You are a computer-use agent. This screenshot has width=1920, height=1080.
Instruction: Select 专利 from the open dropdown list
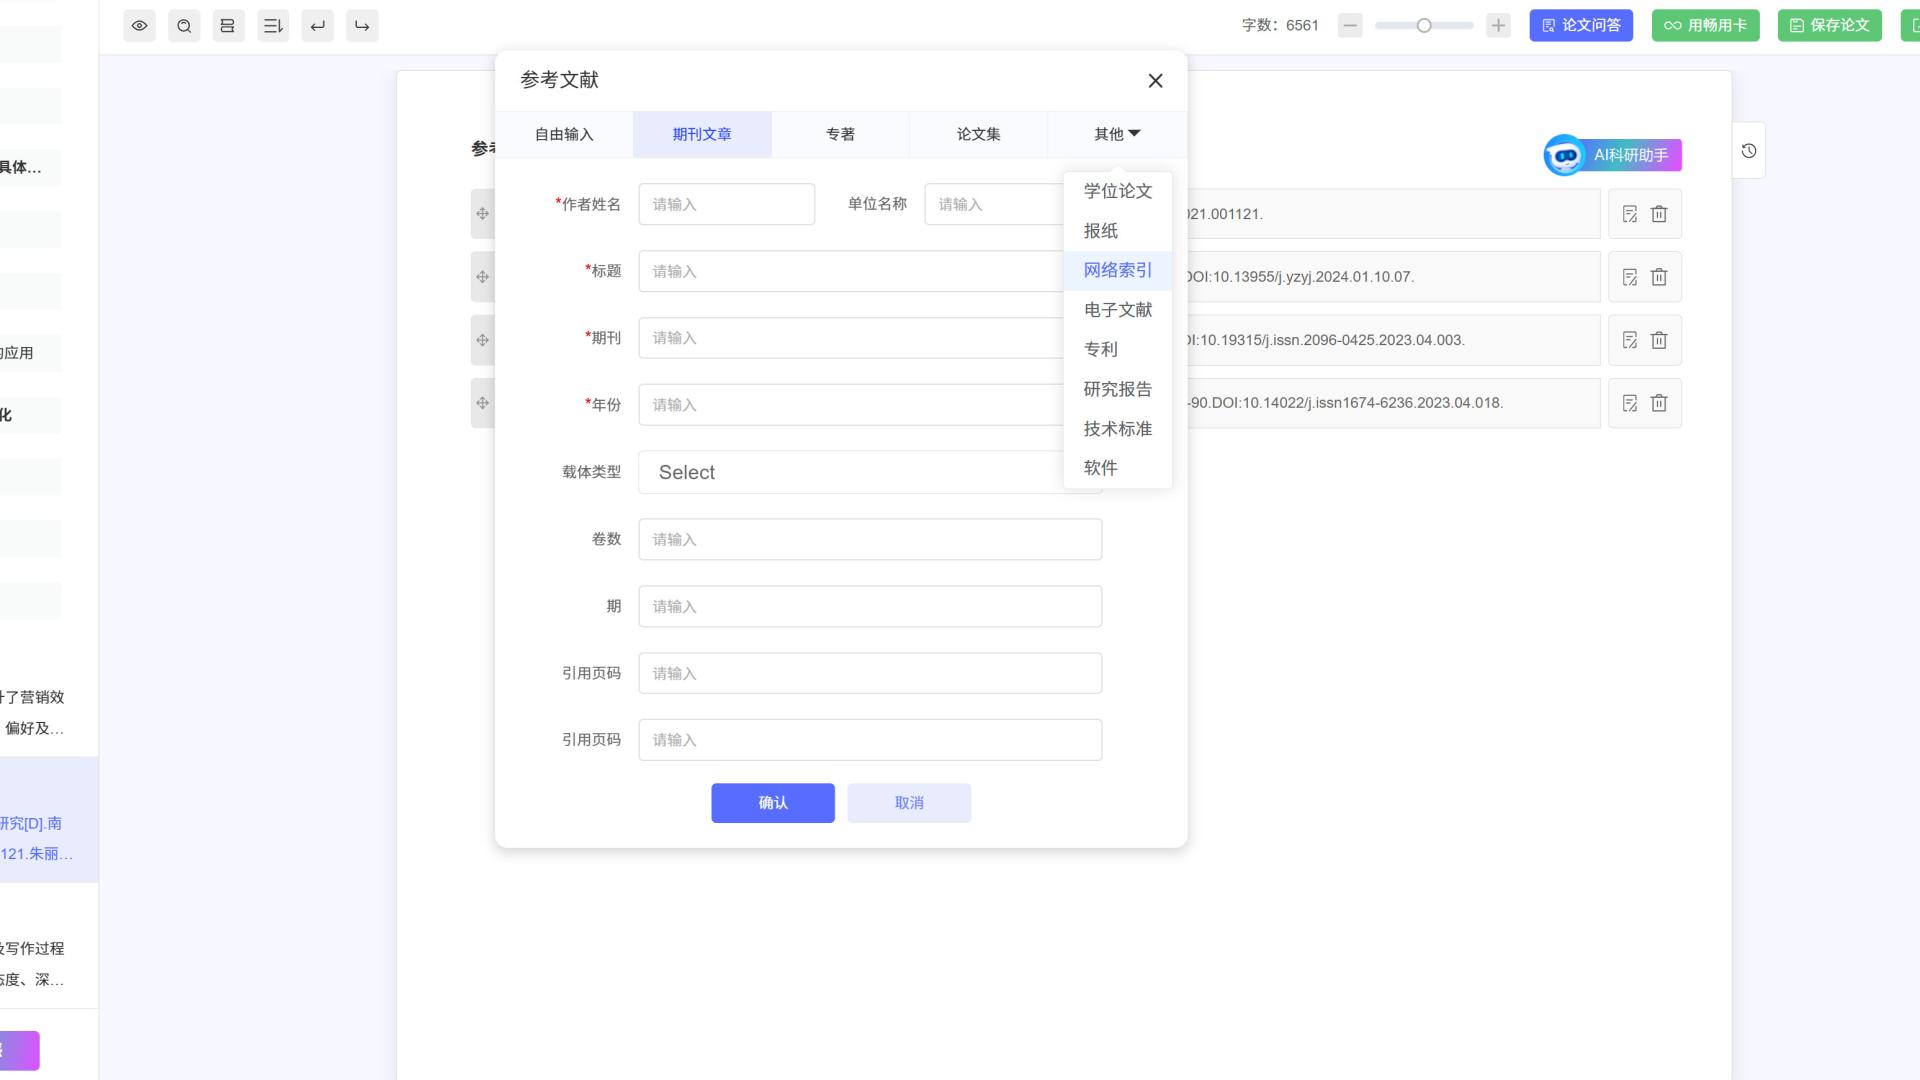[1099, 349]
